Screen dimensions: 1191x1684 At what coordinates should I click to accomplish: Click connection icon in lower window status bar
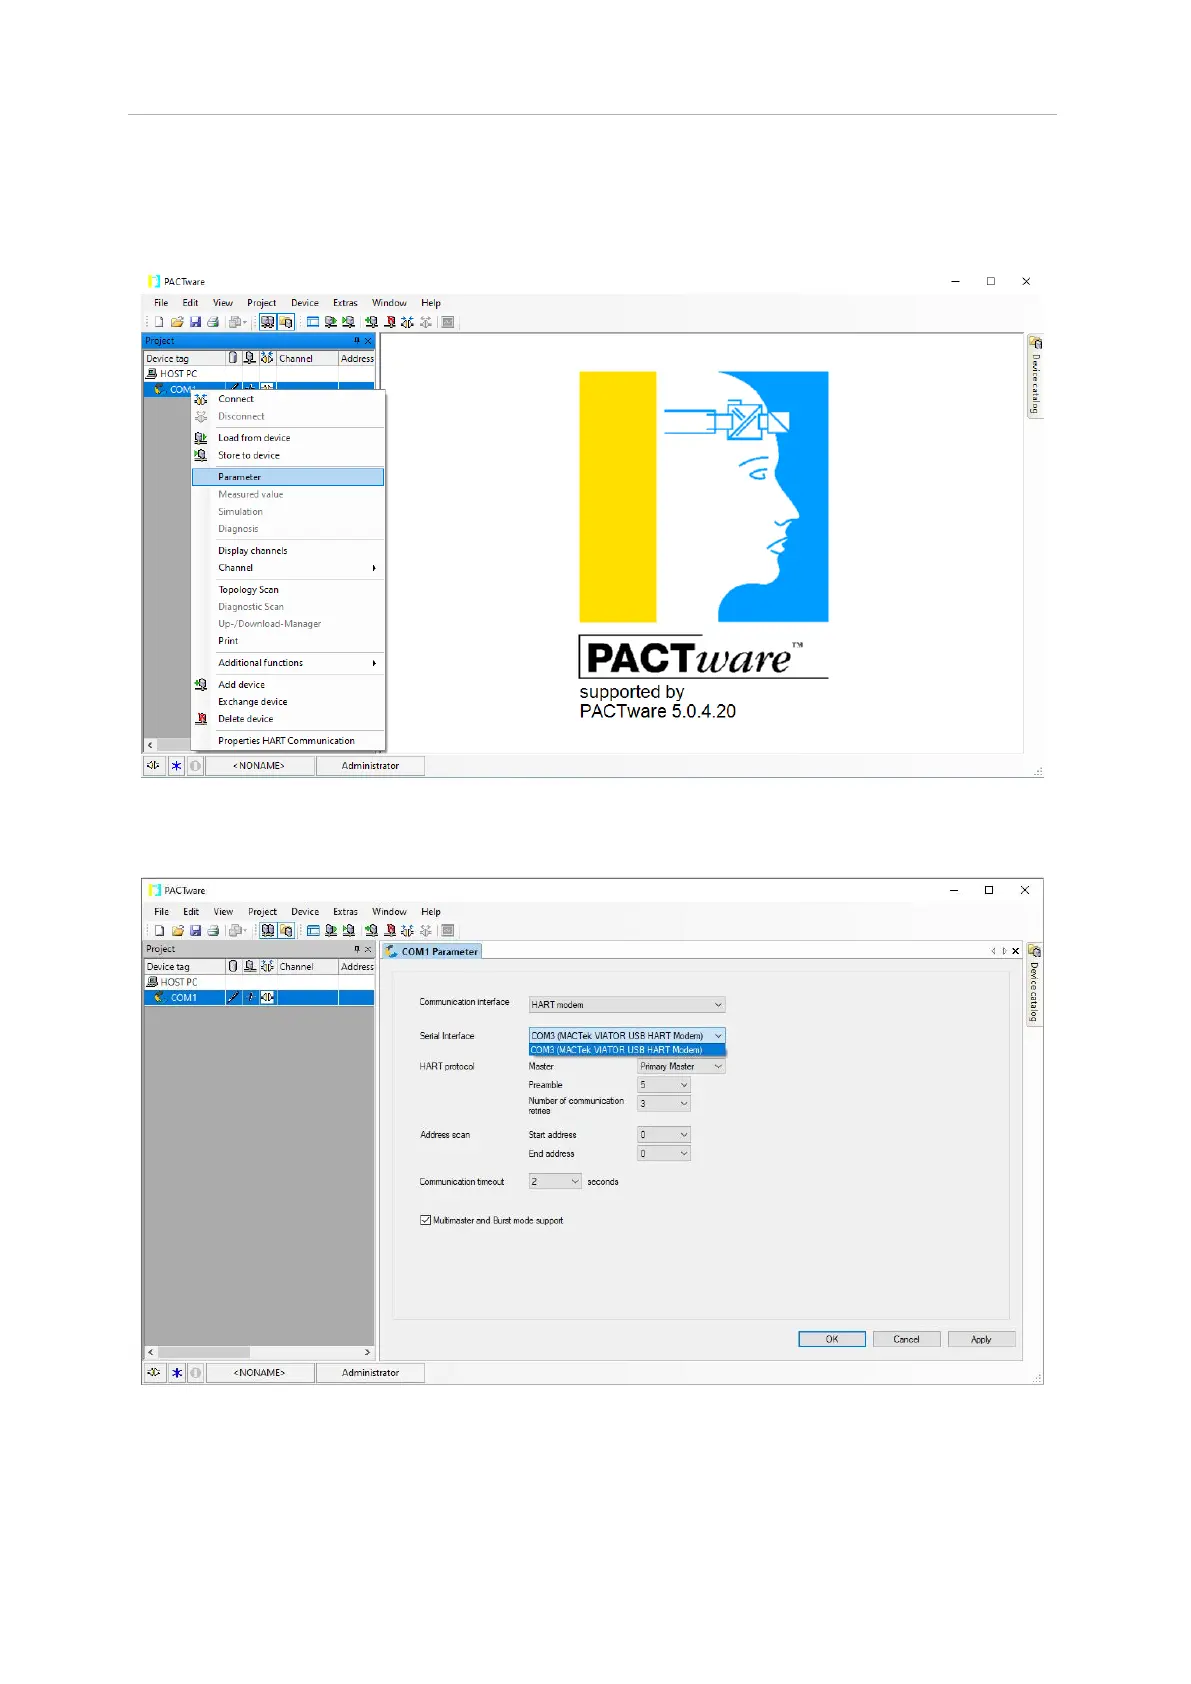click(154, 1373)
